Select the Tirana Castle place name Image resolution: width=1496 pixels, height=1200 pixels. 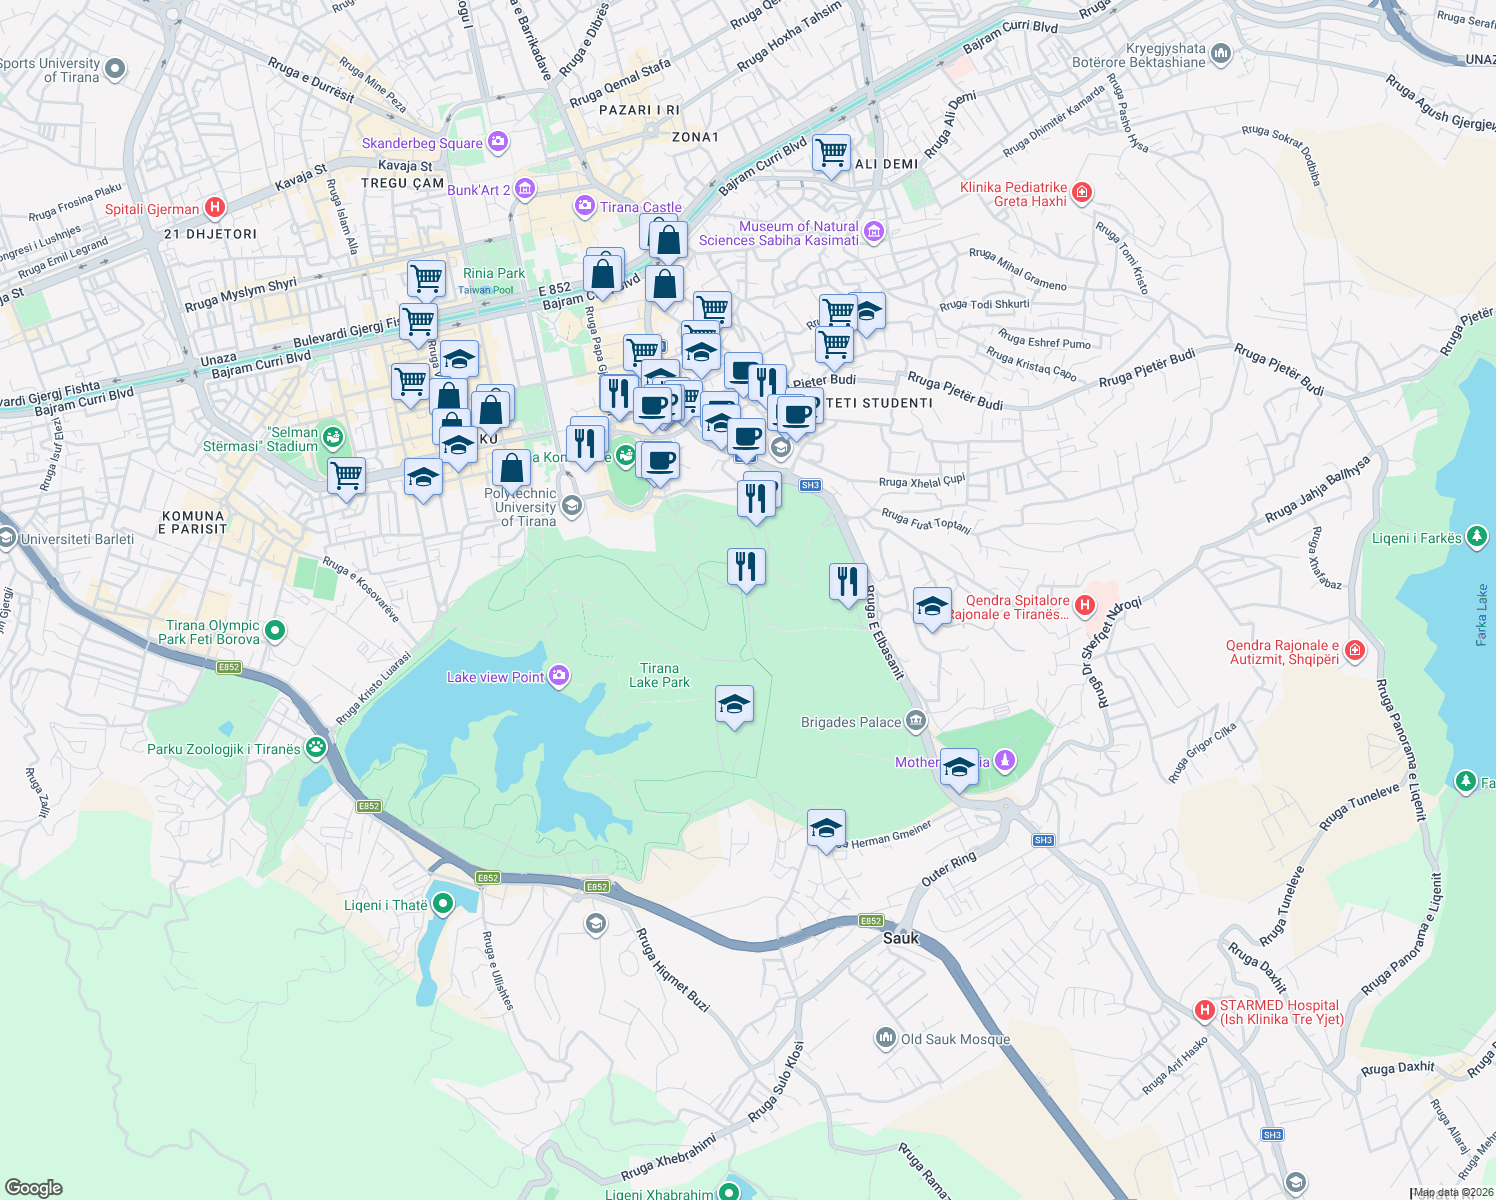641,208
